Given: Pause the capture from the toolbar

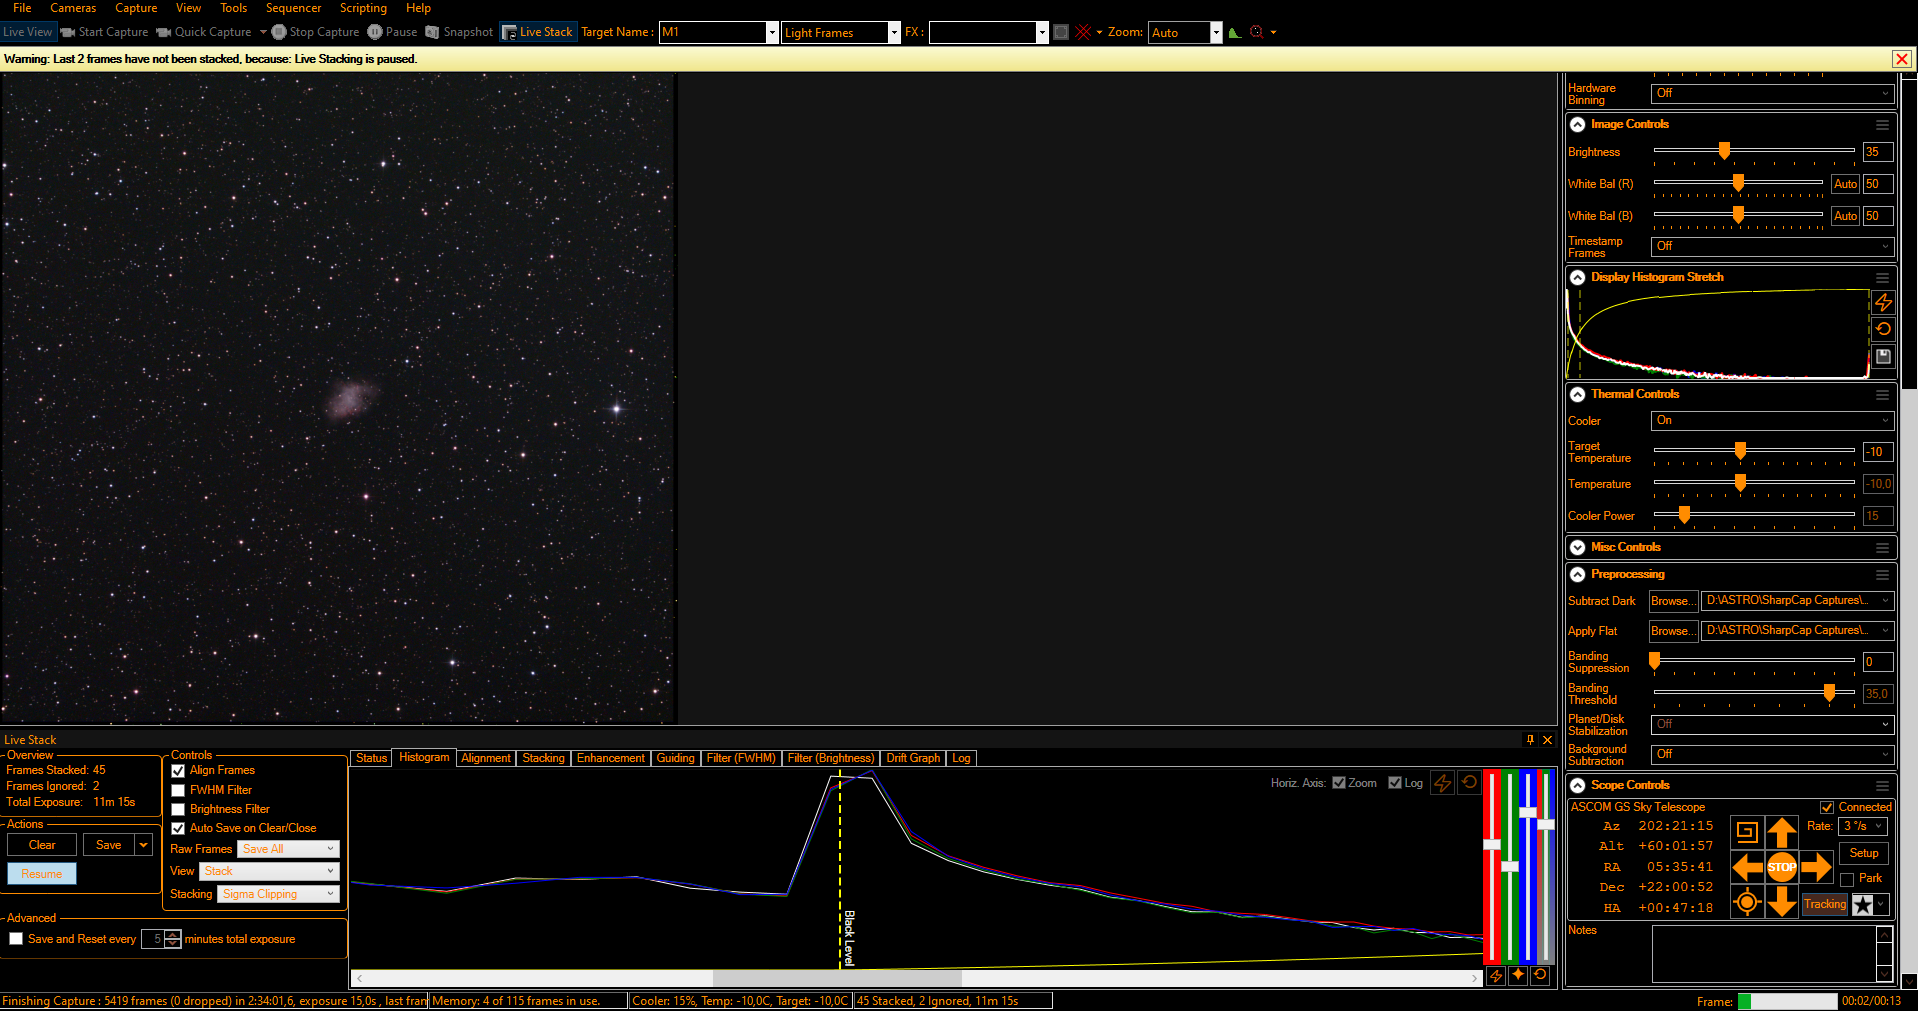Looking at the screenshot, I should 392,32.
